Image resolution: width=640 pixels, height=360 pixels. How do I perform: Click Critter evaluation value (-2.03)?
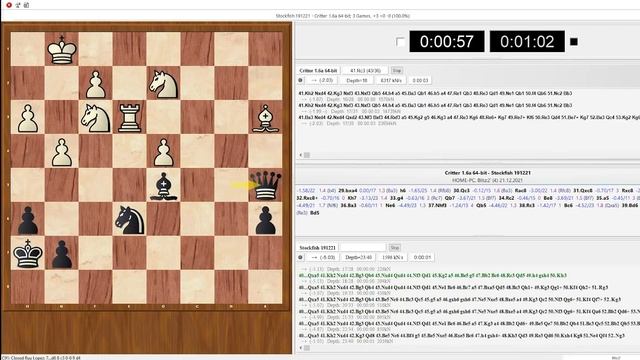pos(322,80)
